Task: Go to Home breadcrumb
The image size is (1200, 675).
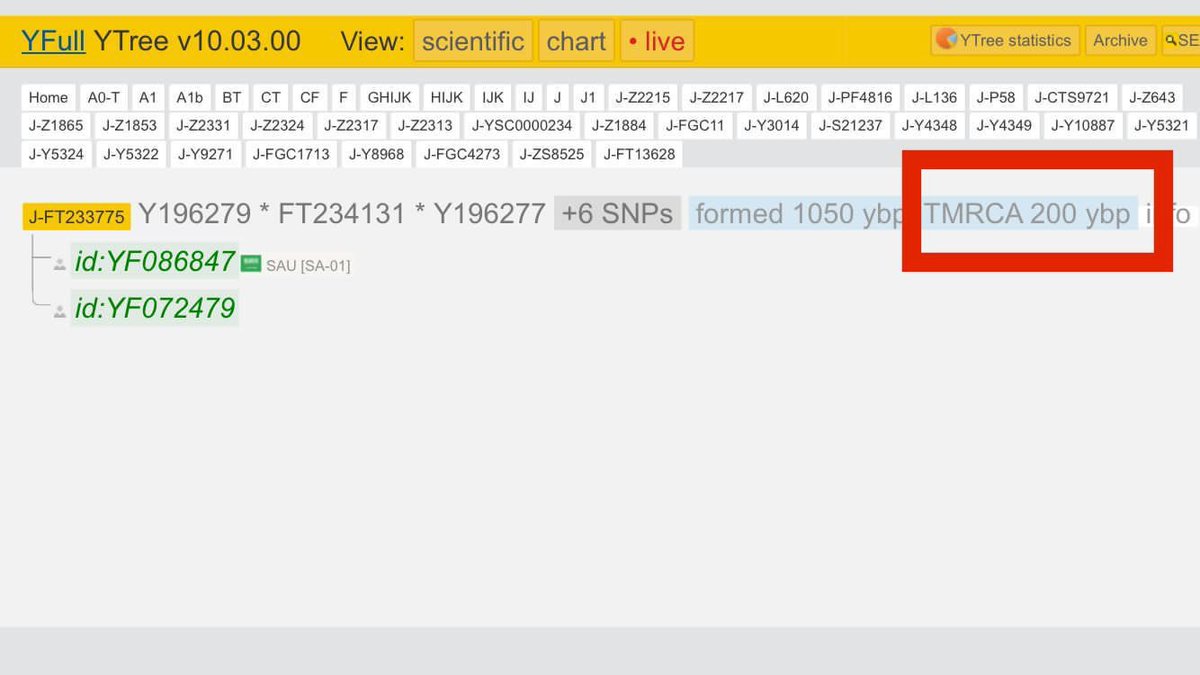Action: 48,97
